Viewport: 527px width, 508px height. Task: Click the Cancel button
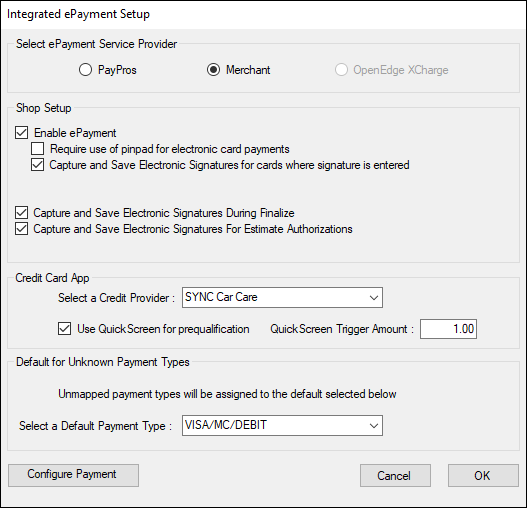(395, 475)
